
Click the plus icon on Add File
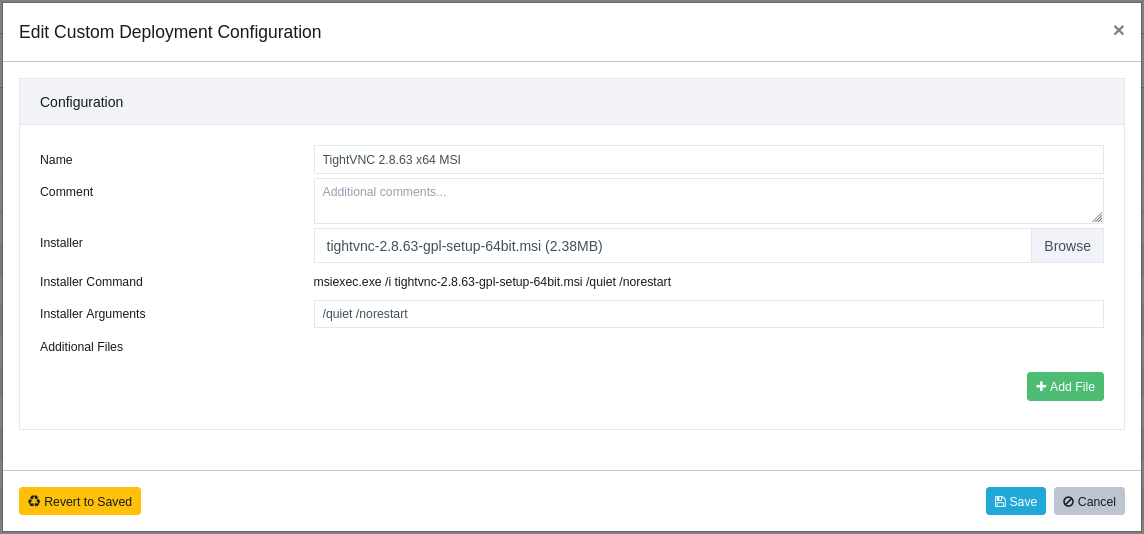point(1041,386)
